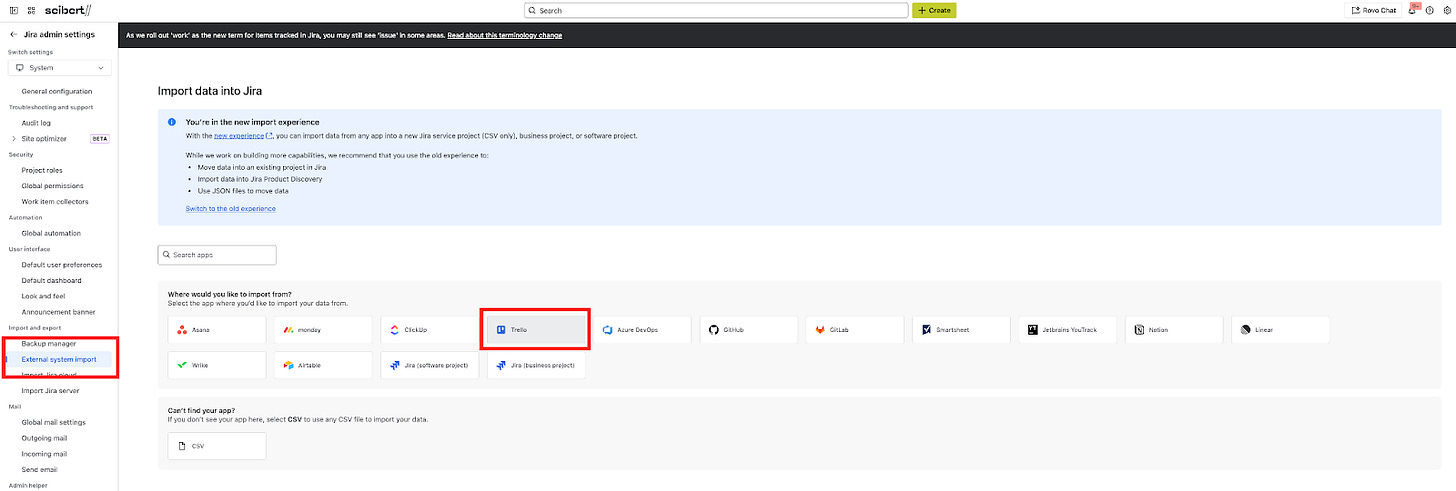Choose Airtable import tile
Image resolution: width=1456 pixels, height=491 pixels.
point(324,365)
